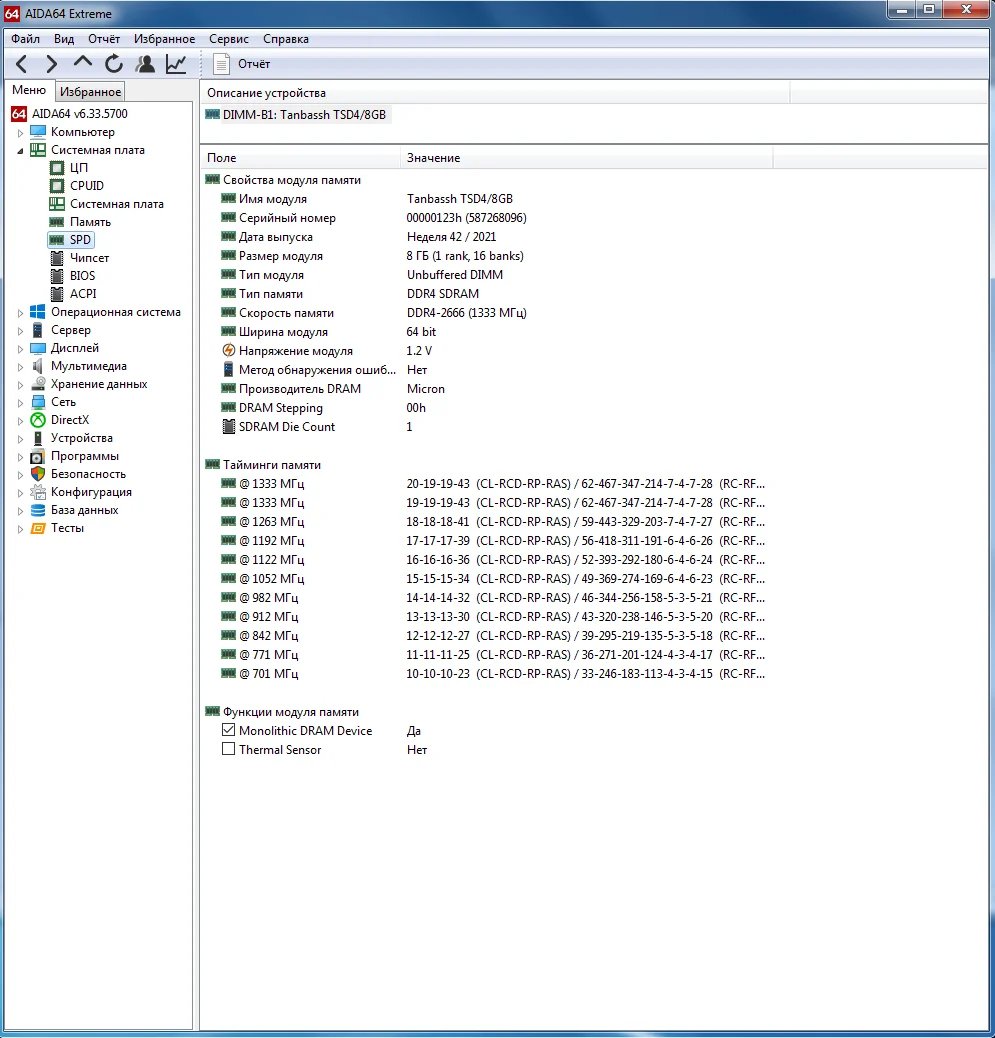The width and height of the screenshot is (995, 1038).
Task: Click the Программы icon in the tree
Action: tap(38, 456)
